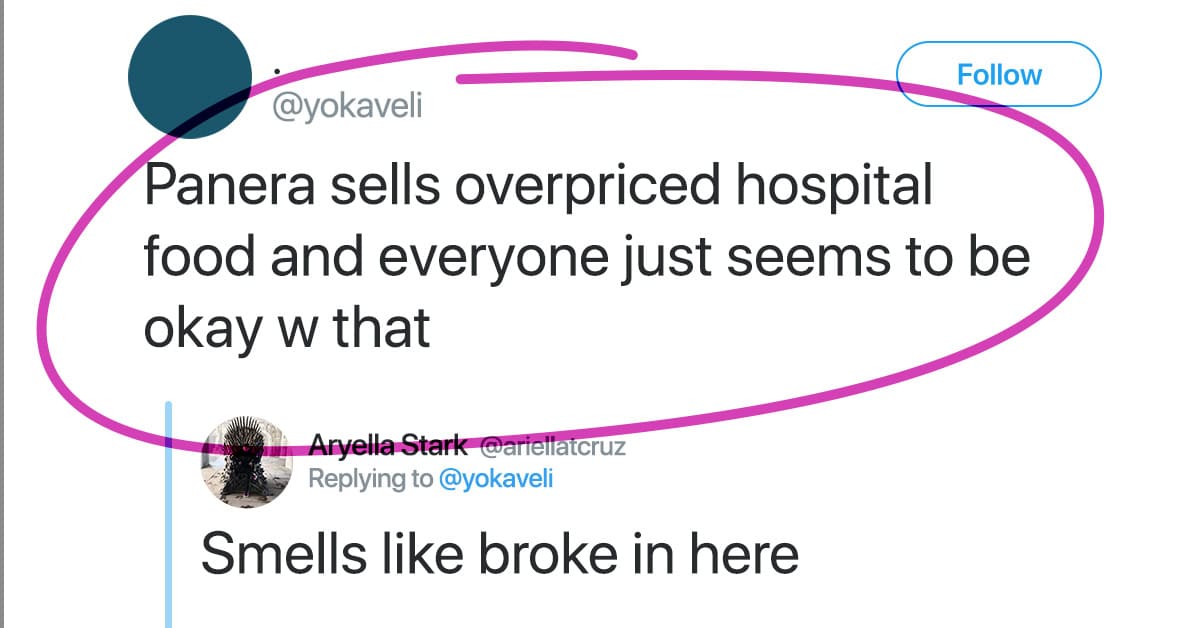
Task: Click the Follow button
Action: tap(999, 75)
